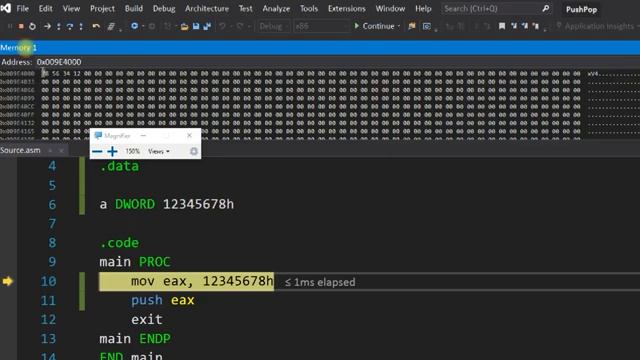The width and height of the screenshot is (640, 360).
Task: Open the Project menu
Action: coord(102,9)
